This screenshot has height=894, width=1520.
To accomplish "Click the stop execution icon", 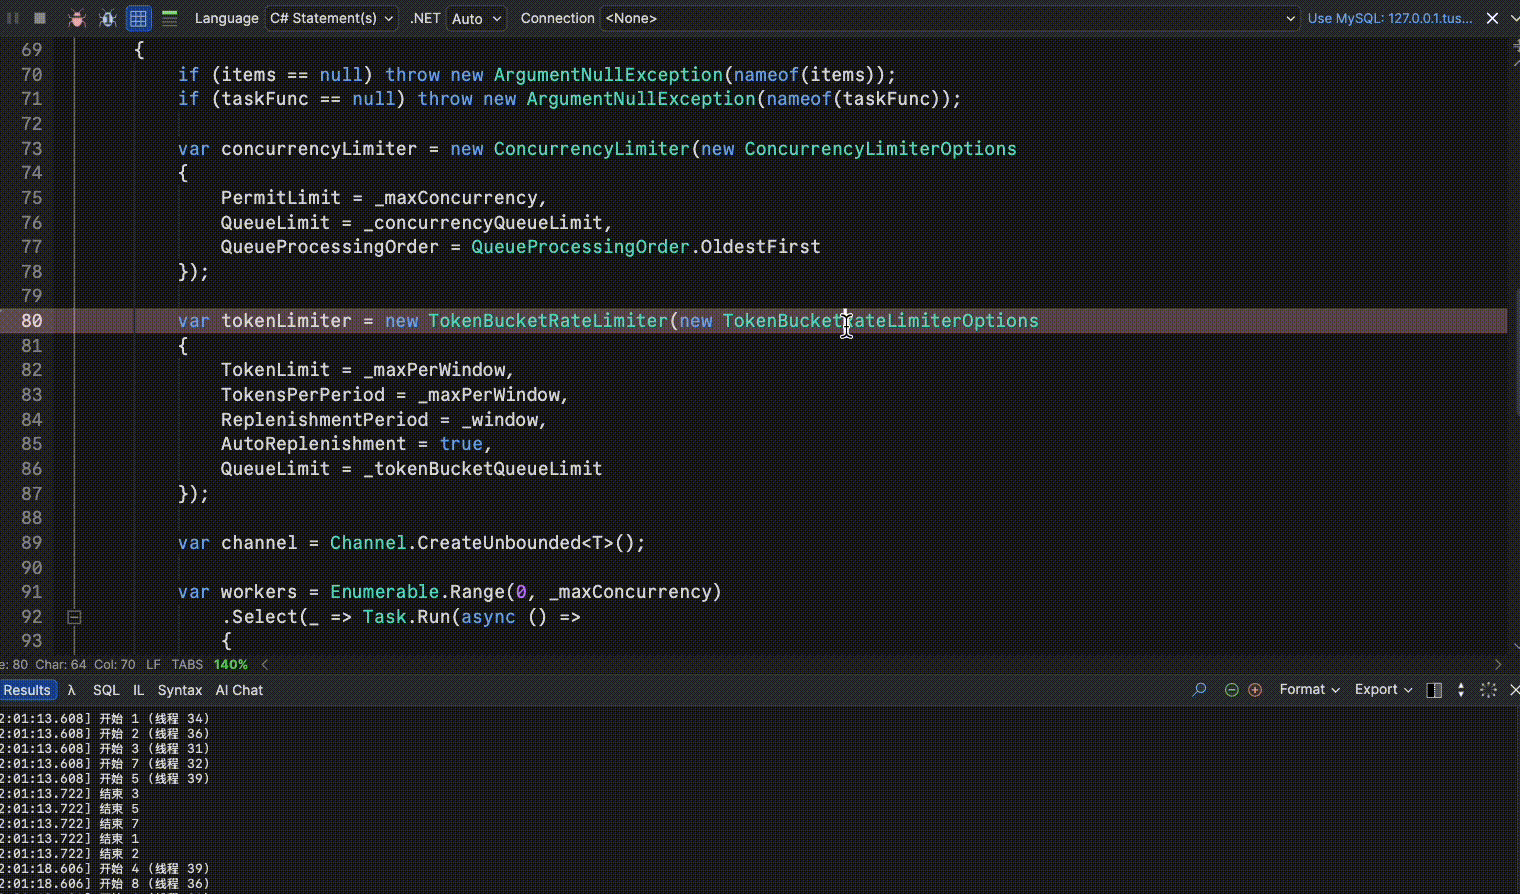I will 38,17.
